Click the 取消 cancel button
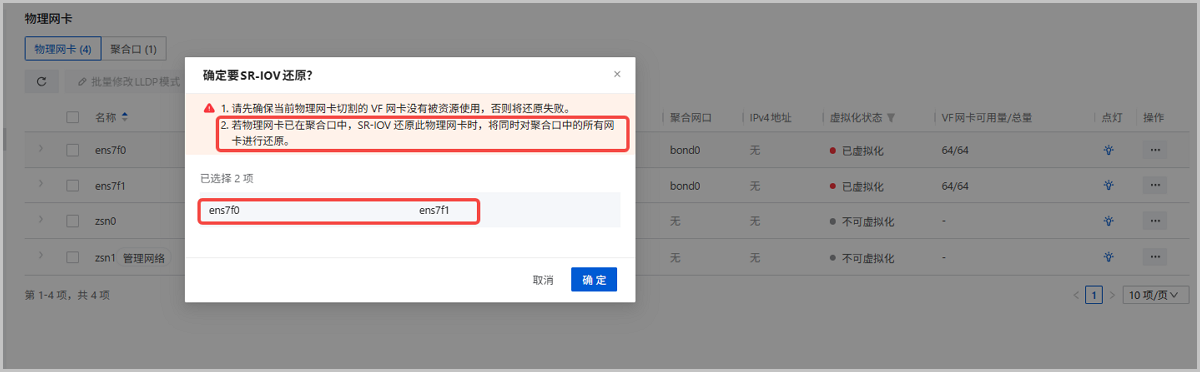This screenshot has height=372, width=1200. [x=543, y=280]
